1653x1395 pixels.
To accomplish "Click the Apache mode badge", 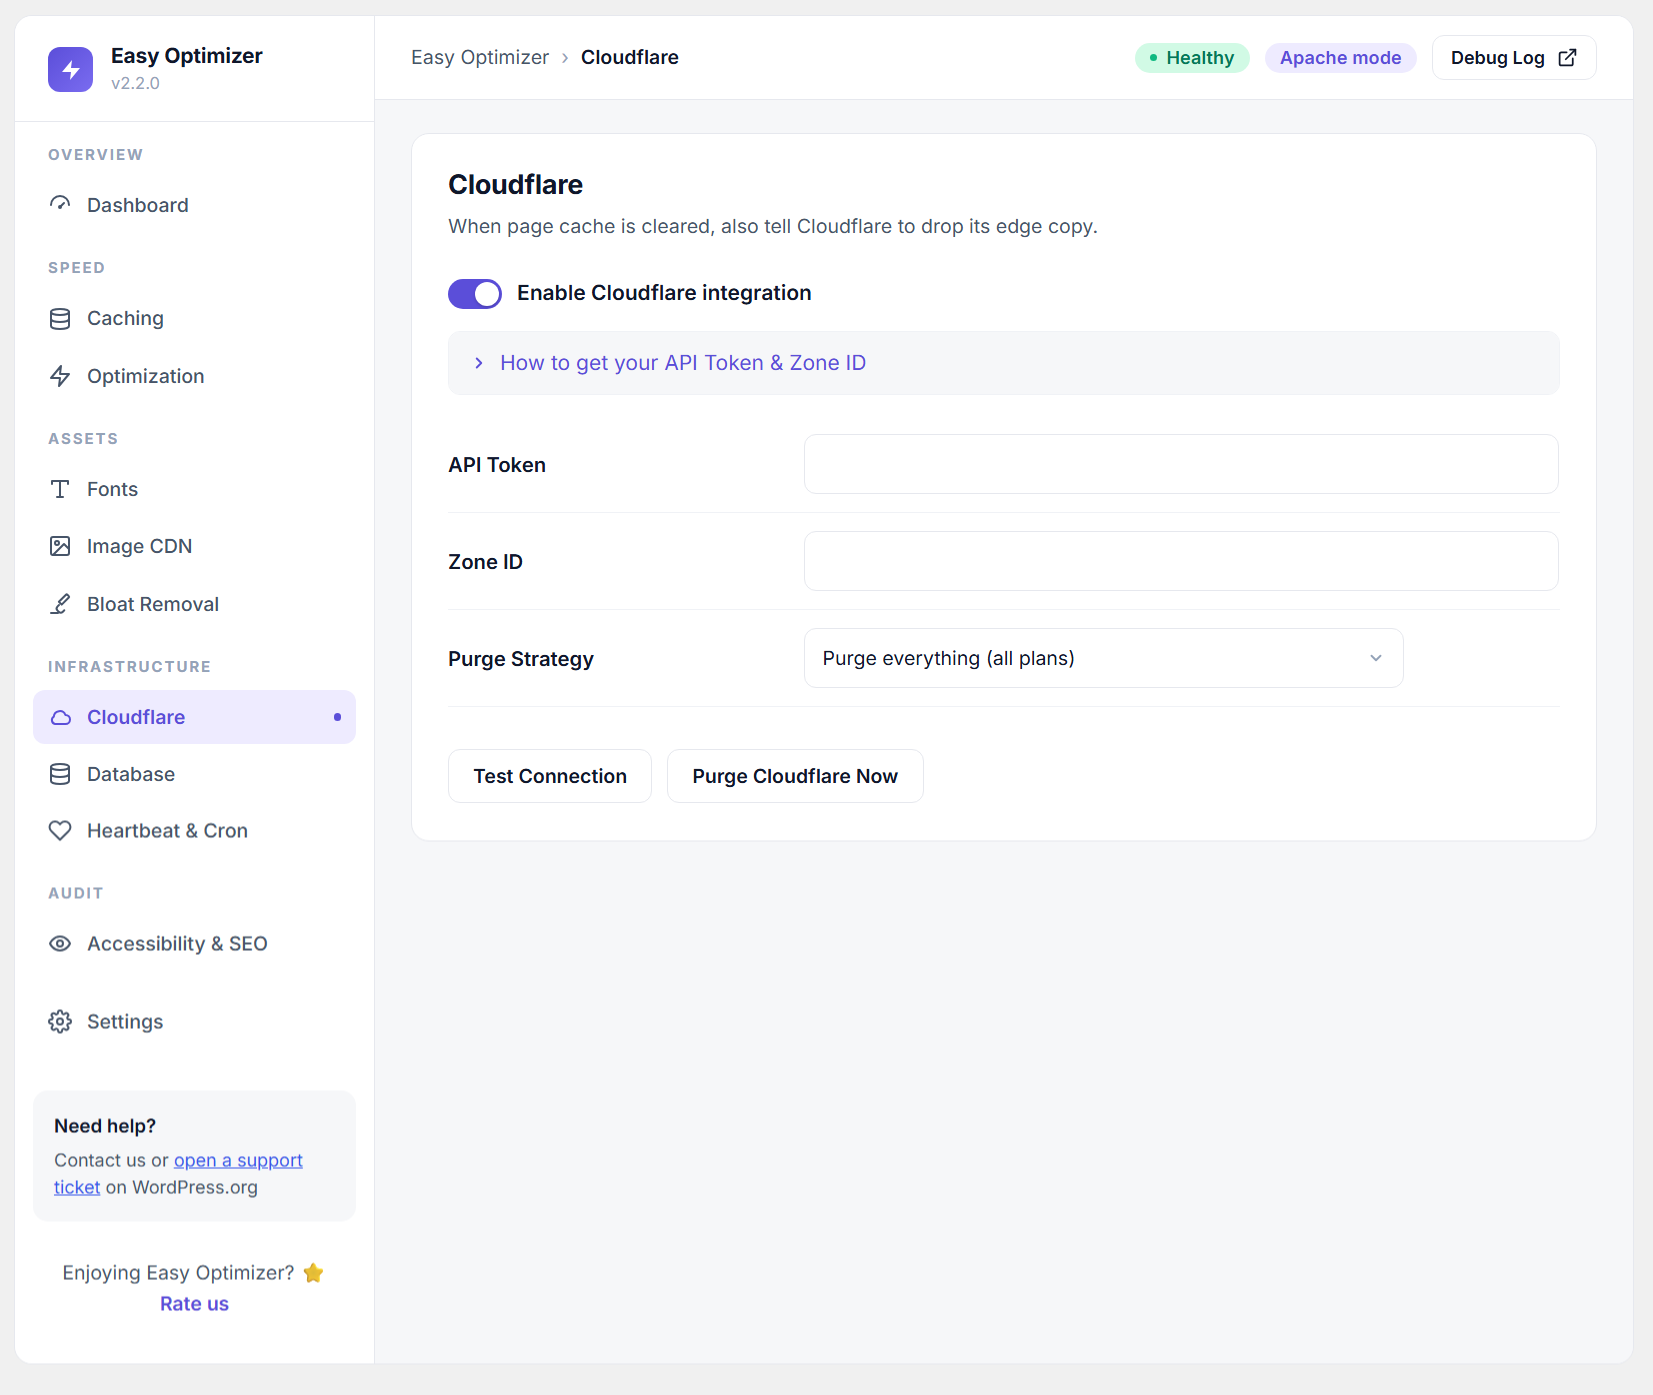I will 1340,58.
